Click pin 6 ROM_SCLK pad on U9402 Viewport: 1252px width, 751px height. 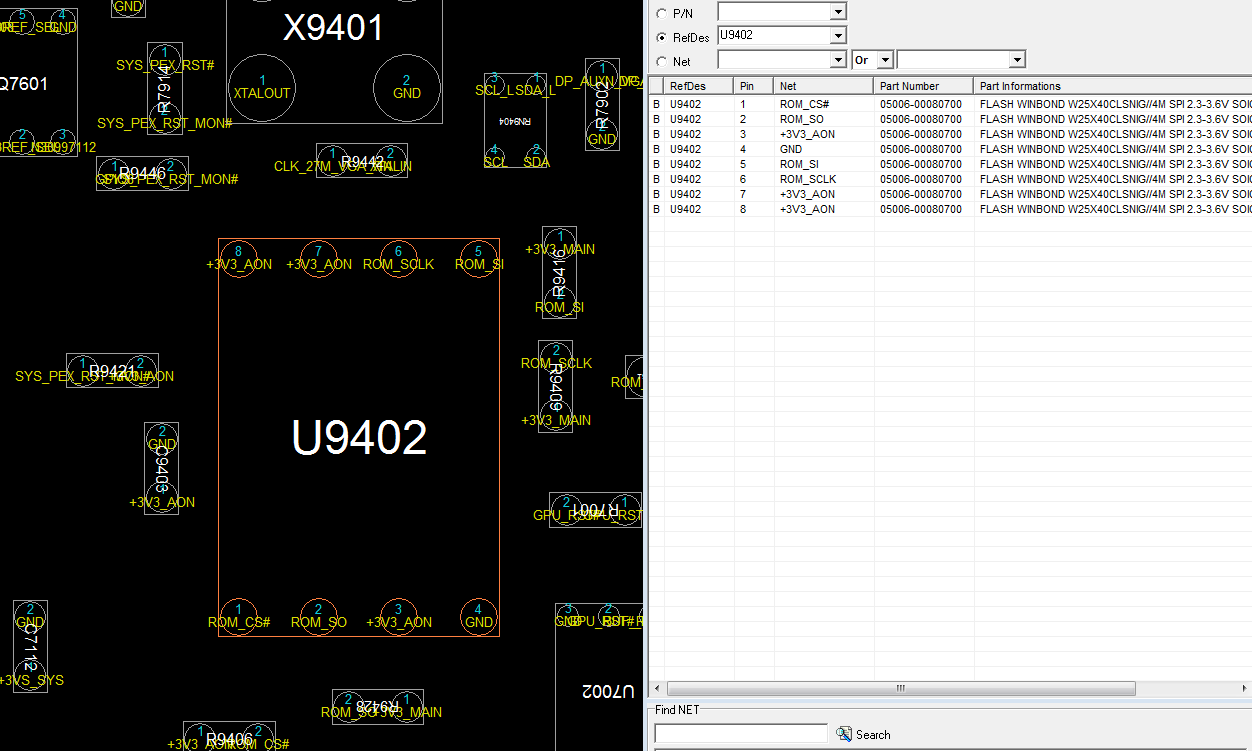pos(398,258)
